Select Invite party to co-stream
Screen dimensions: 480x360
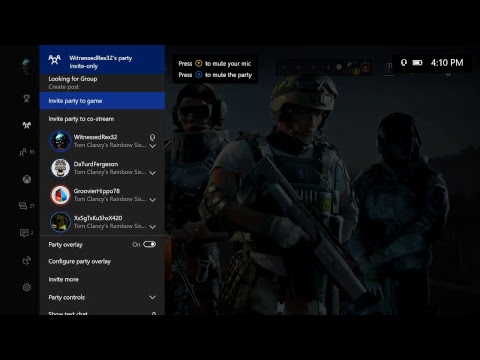[x=102, y=119]
